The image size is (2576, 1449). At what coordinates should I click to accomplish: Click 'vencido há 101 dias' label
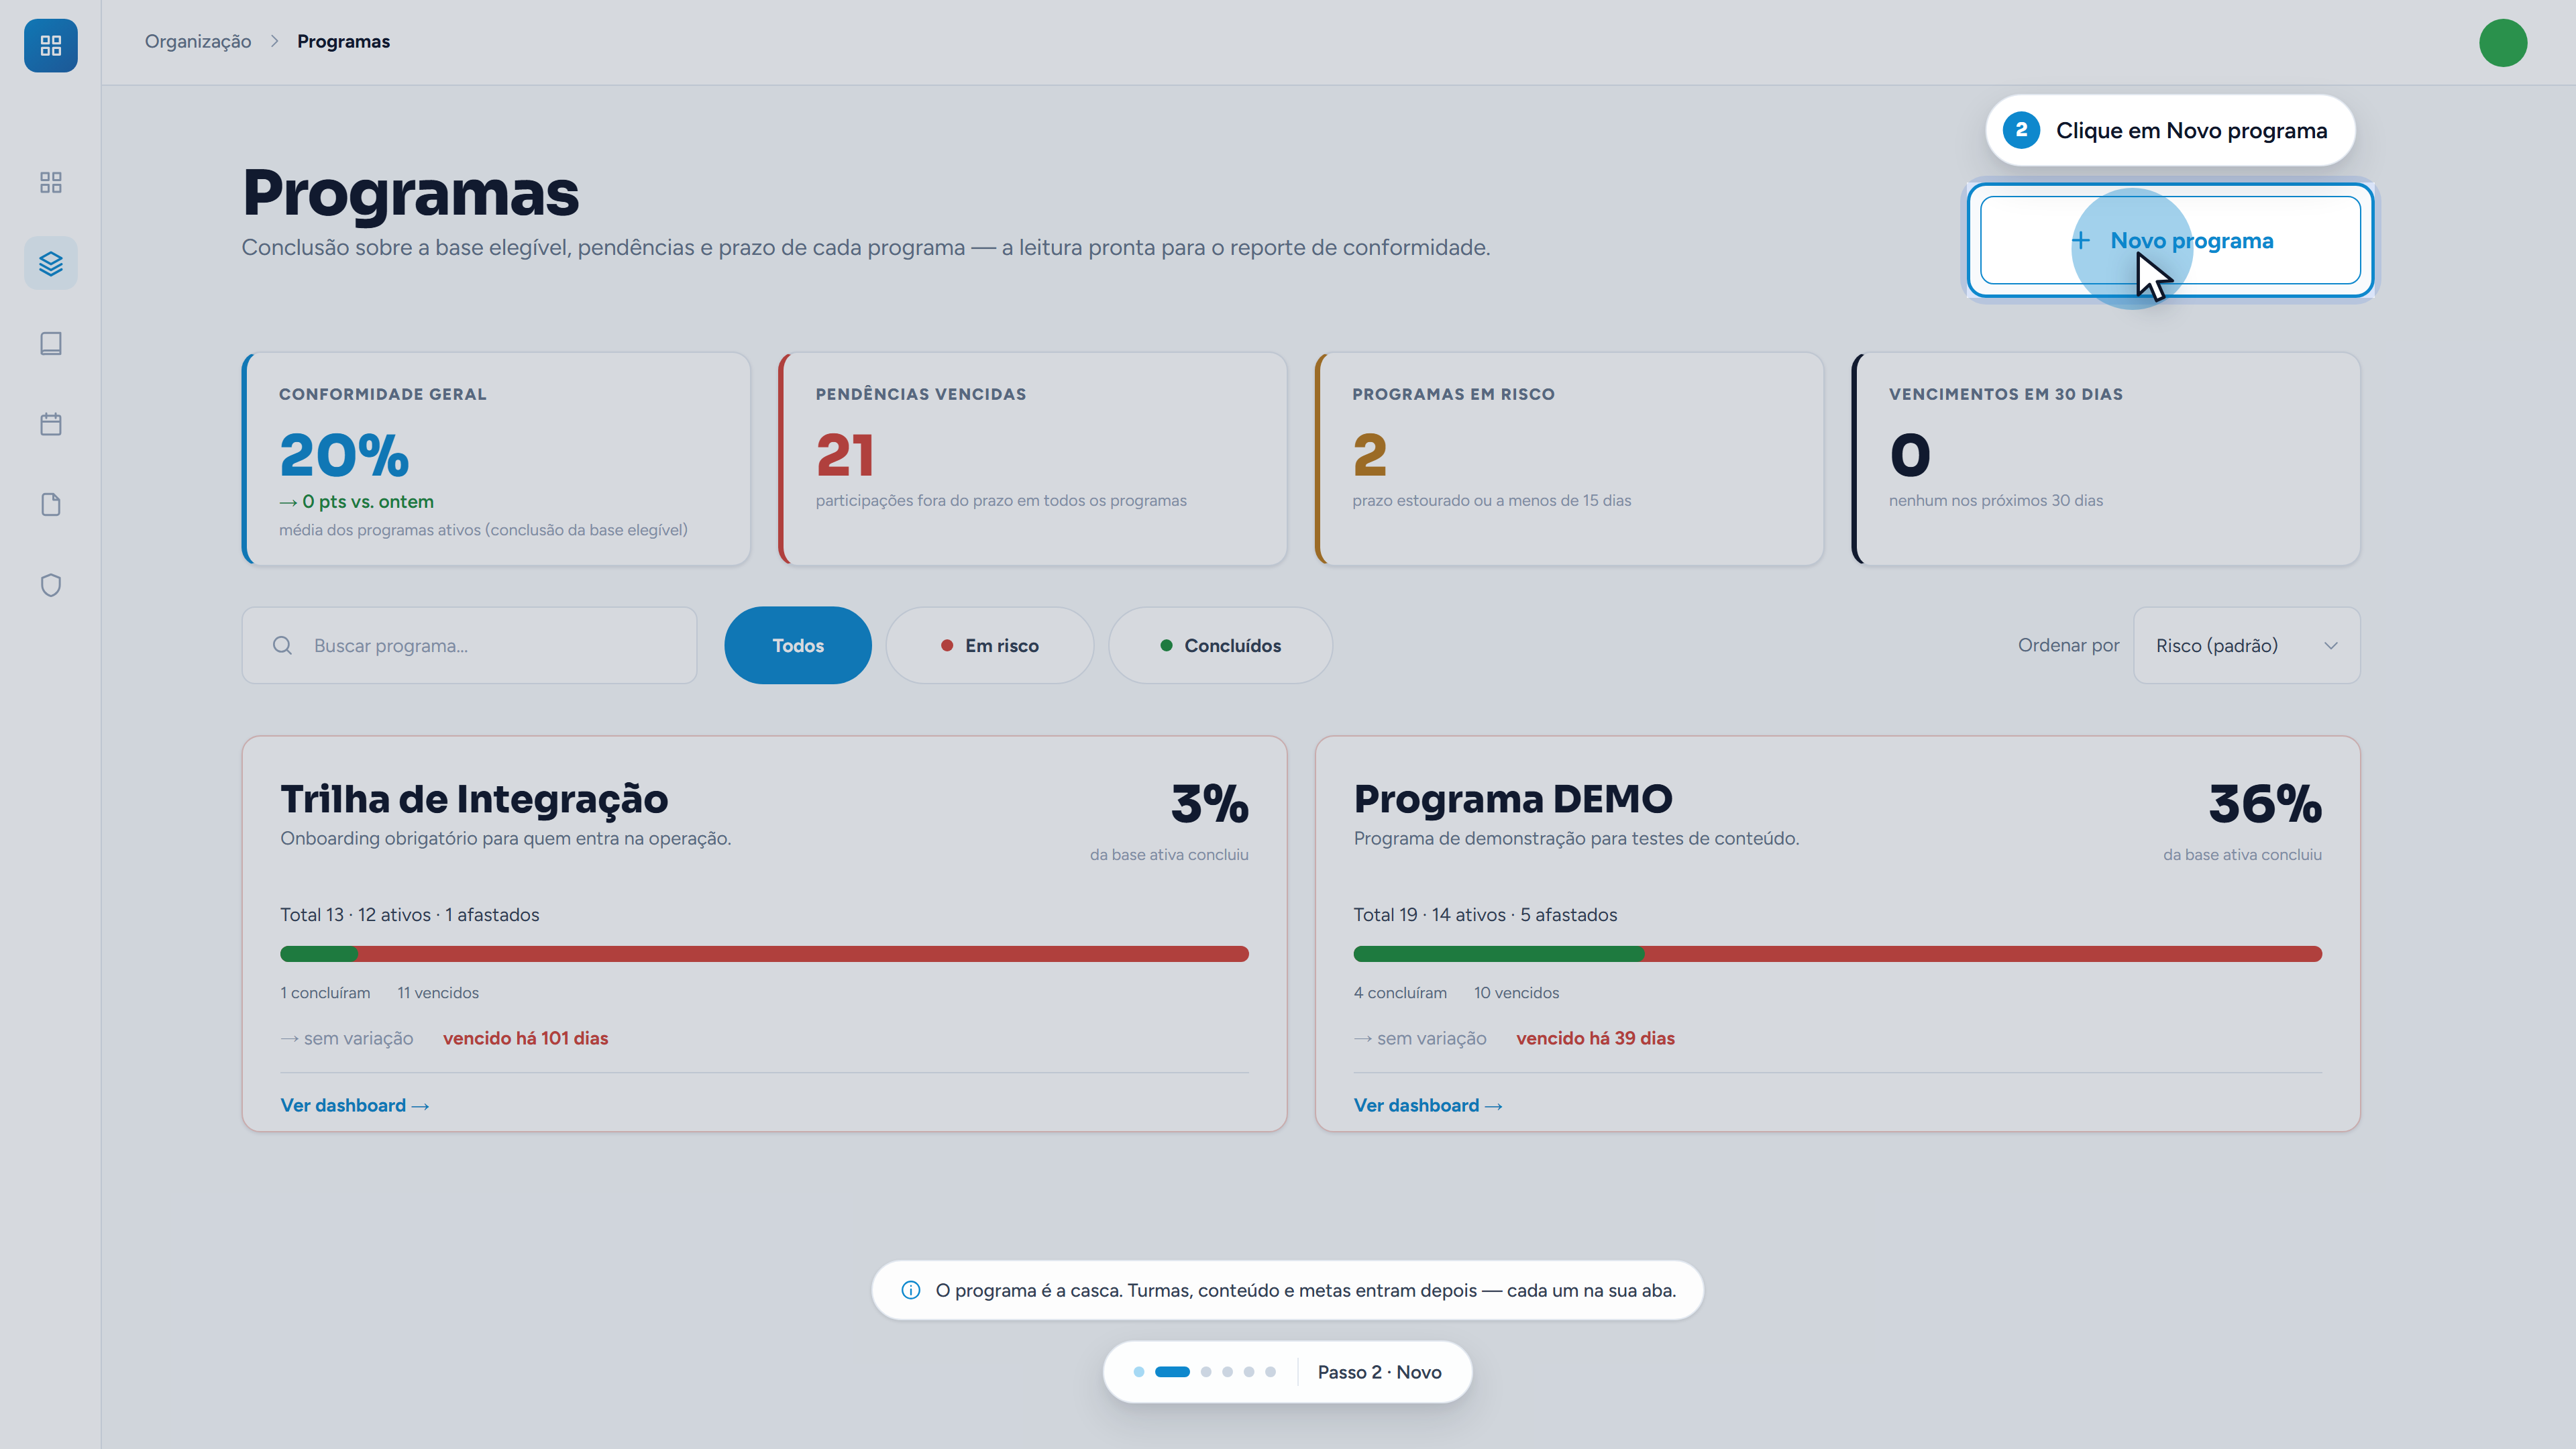click(525, 1038)
